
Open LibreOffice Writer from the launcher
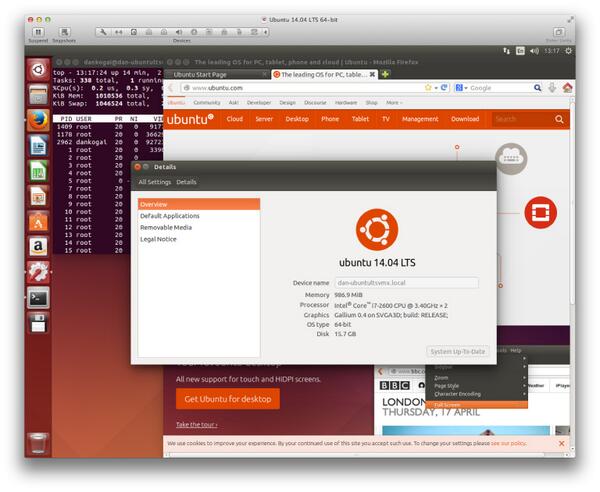pos(38,146)
